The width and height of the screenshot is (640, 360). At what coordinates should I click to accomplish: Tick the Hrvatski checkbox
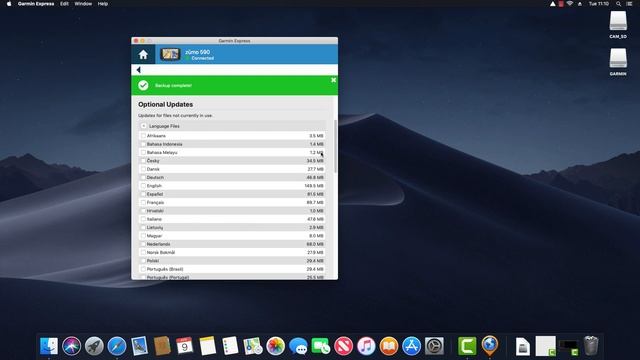[143, 211]
